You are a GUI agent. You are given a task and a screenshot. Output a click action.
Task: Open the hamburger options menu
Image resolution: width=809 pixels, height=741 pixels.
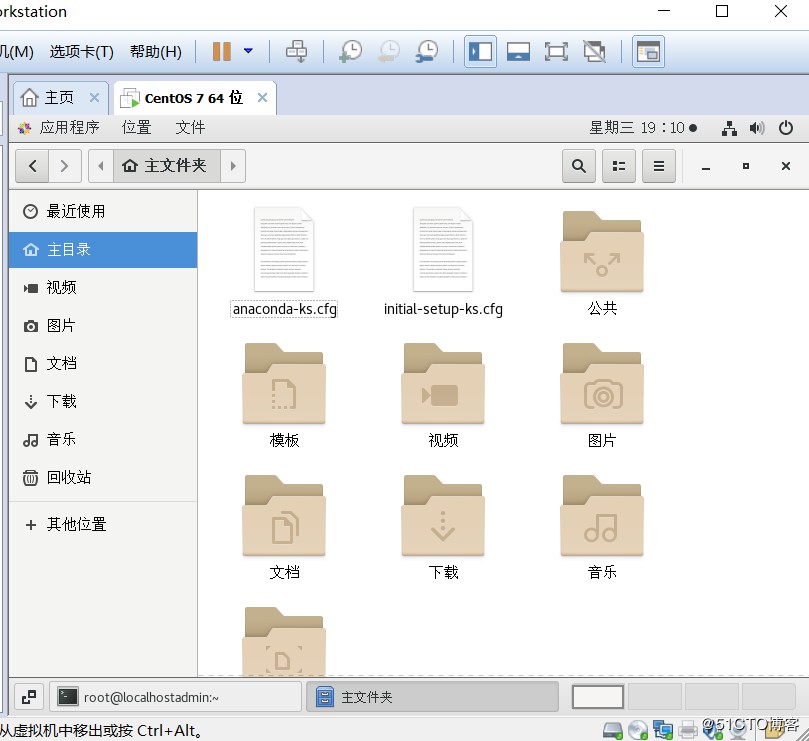[x=659, y=166]
